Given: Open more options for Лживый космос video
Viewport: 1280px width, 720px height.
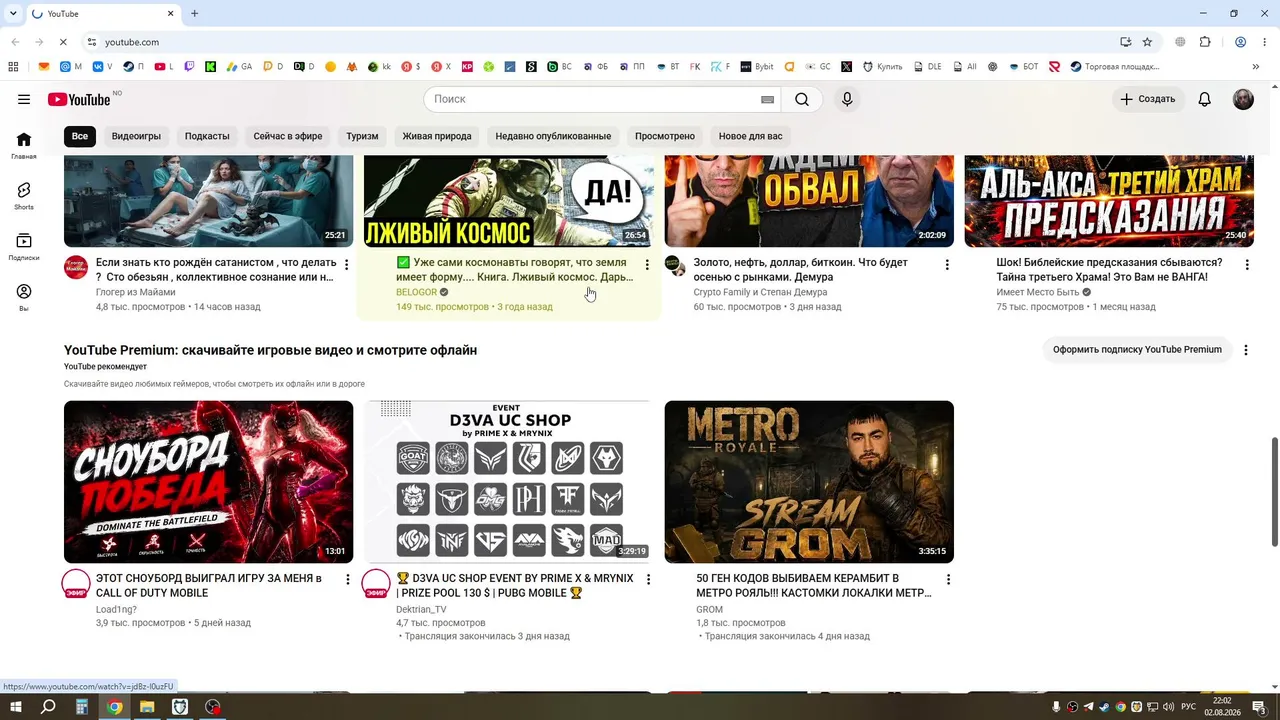Looking at the screenshot, I should point(647,265).
